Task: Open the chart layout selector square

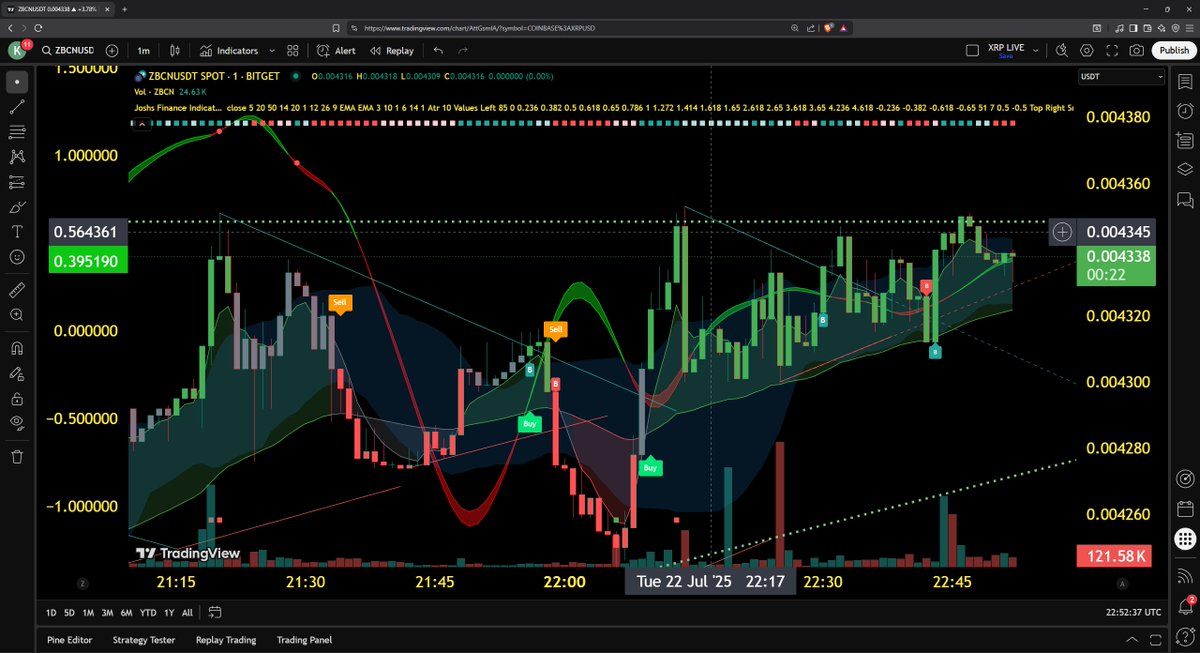Action: pos(972,50)
